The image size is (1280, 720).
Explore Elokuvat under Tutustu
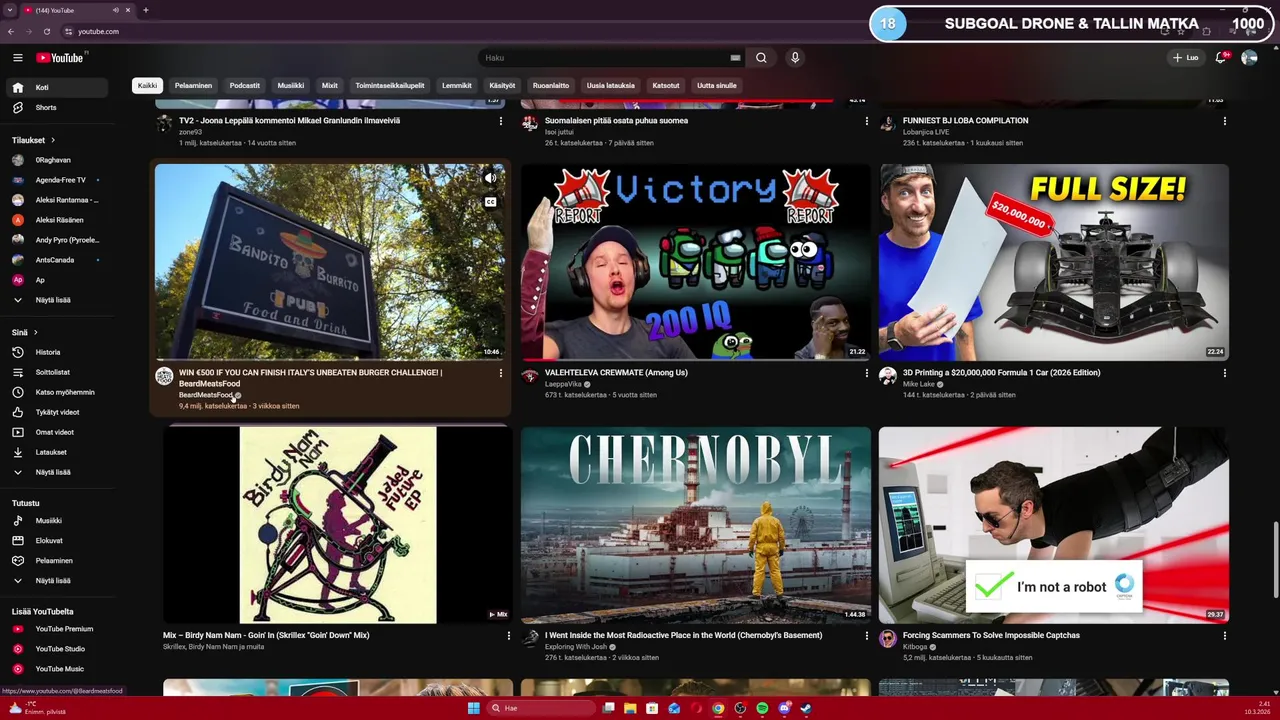(x=58, y=541)
